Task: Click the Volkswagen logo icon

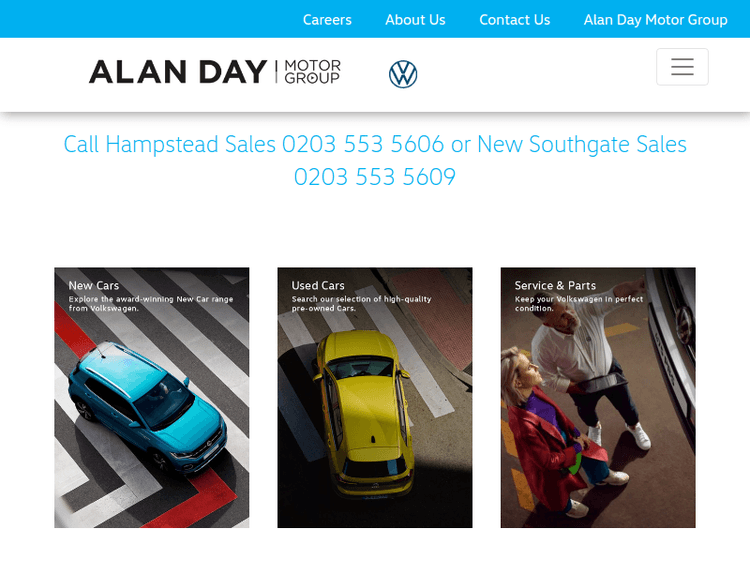Action: (x=403, y=74)
